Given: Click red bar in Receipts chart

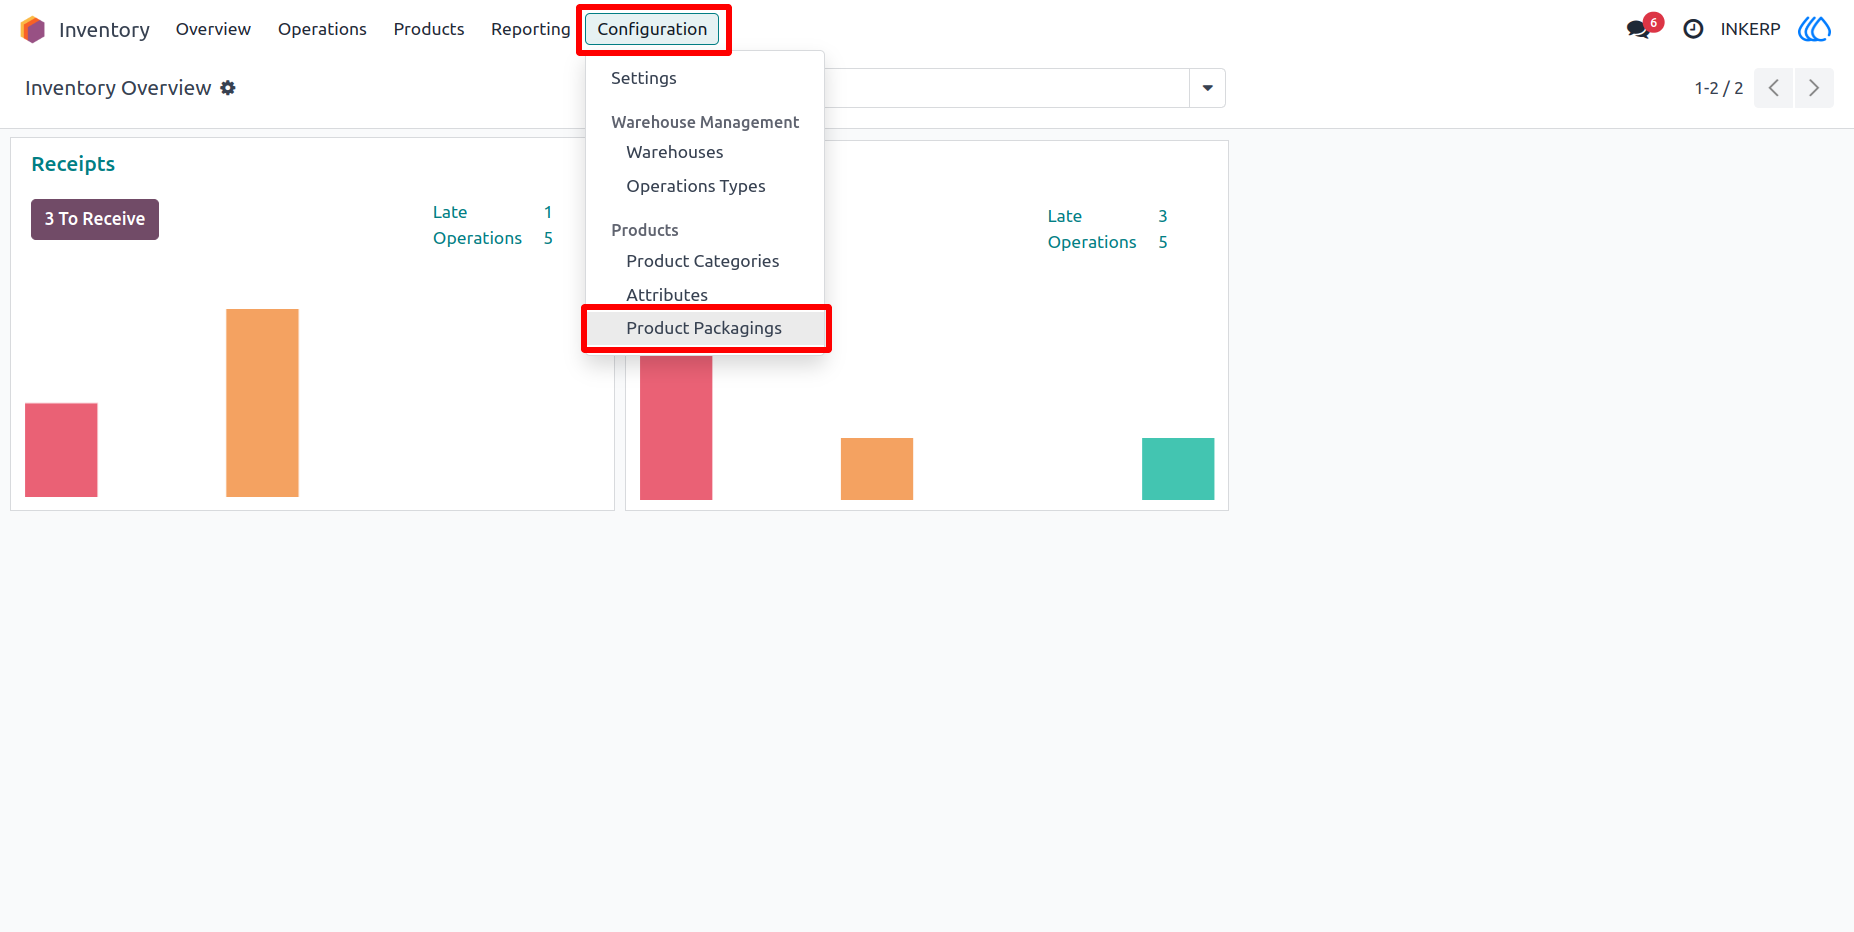Looking at the screenshot, I should pos(61,450).
